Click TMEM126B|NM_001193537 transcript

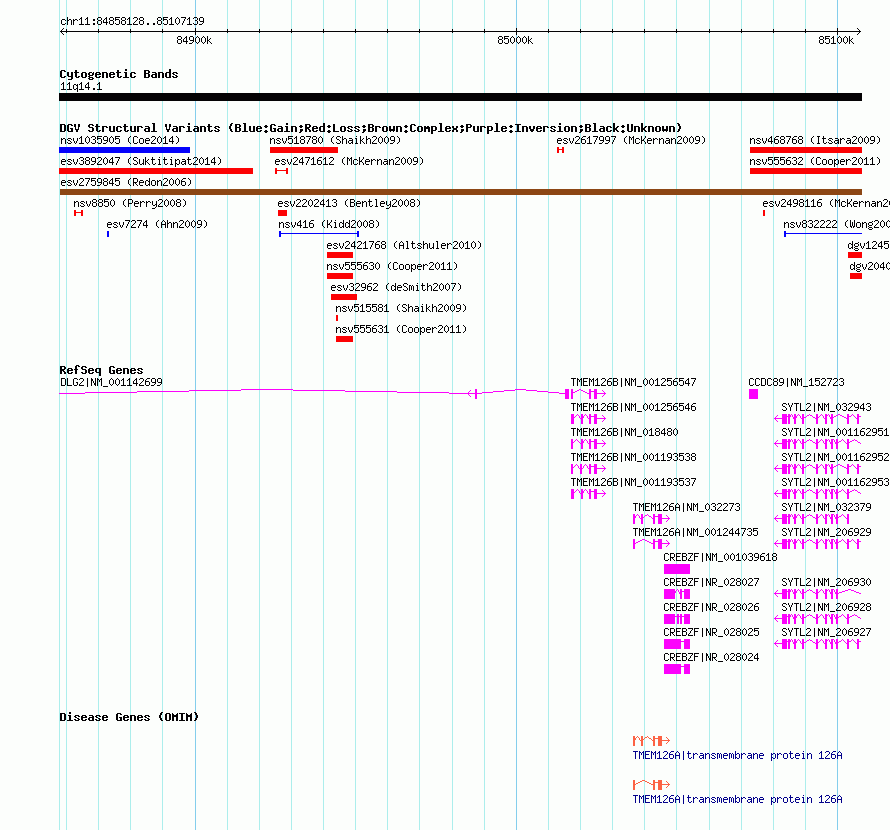click(588, 494)
